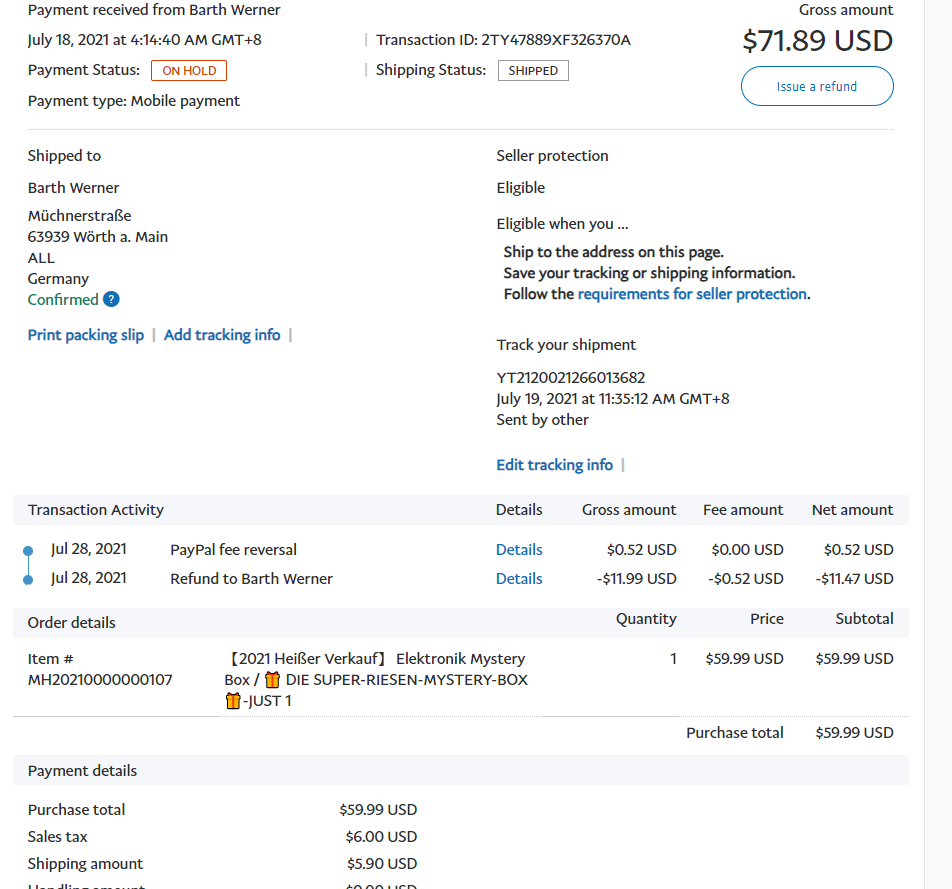The width and height of the screenshot is (952, 889).
Task: View Details for Refund to Barth Werner
Action: coord(519,579)
